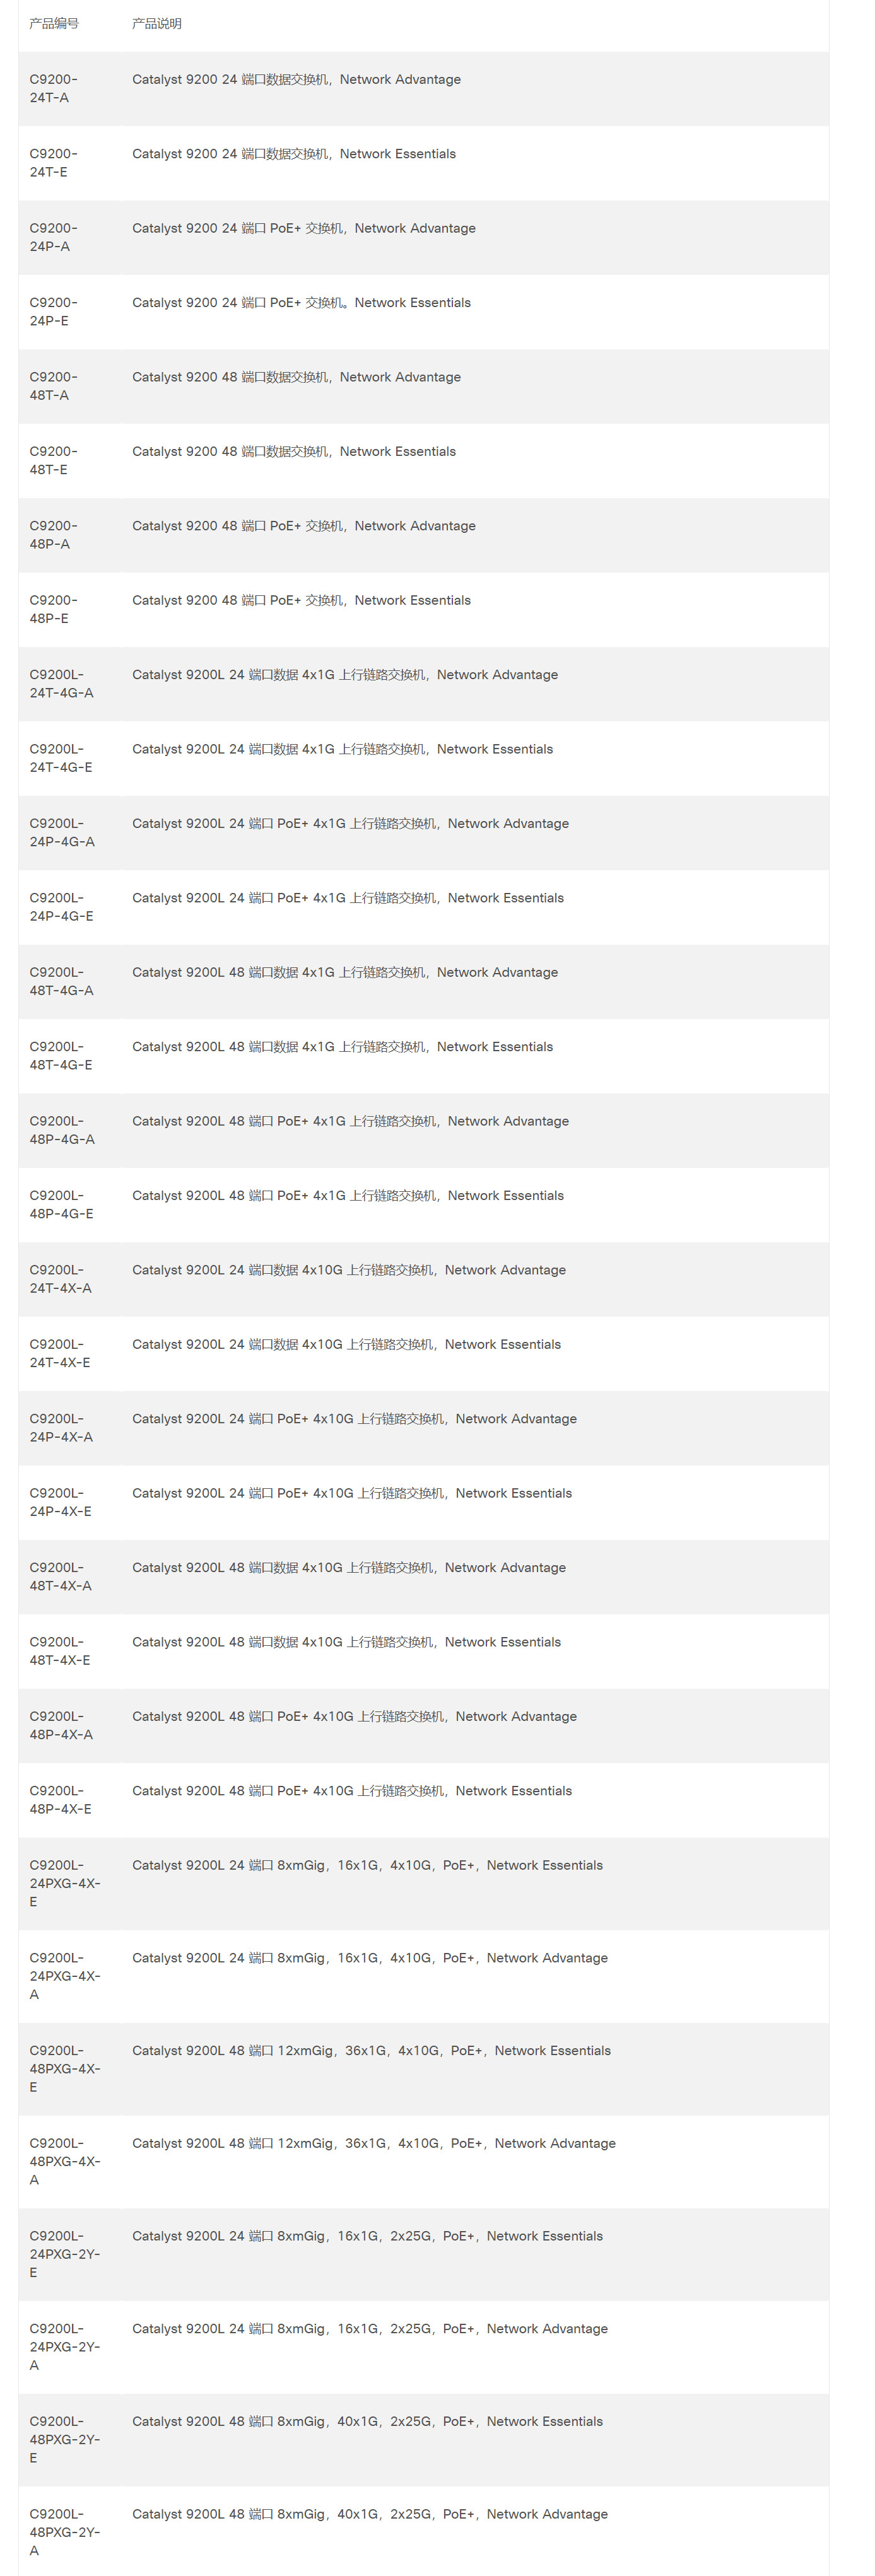This screenshot has height=2576, width=875.
Task: Click the C9200L-48PXG-4X-A product number
Action: (65, 2161)
